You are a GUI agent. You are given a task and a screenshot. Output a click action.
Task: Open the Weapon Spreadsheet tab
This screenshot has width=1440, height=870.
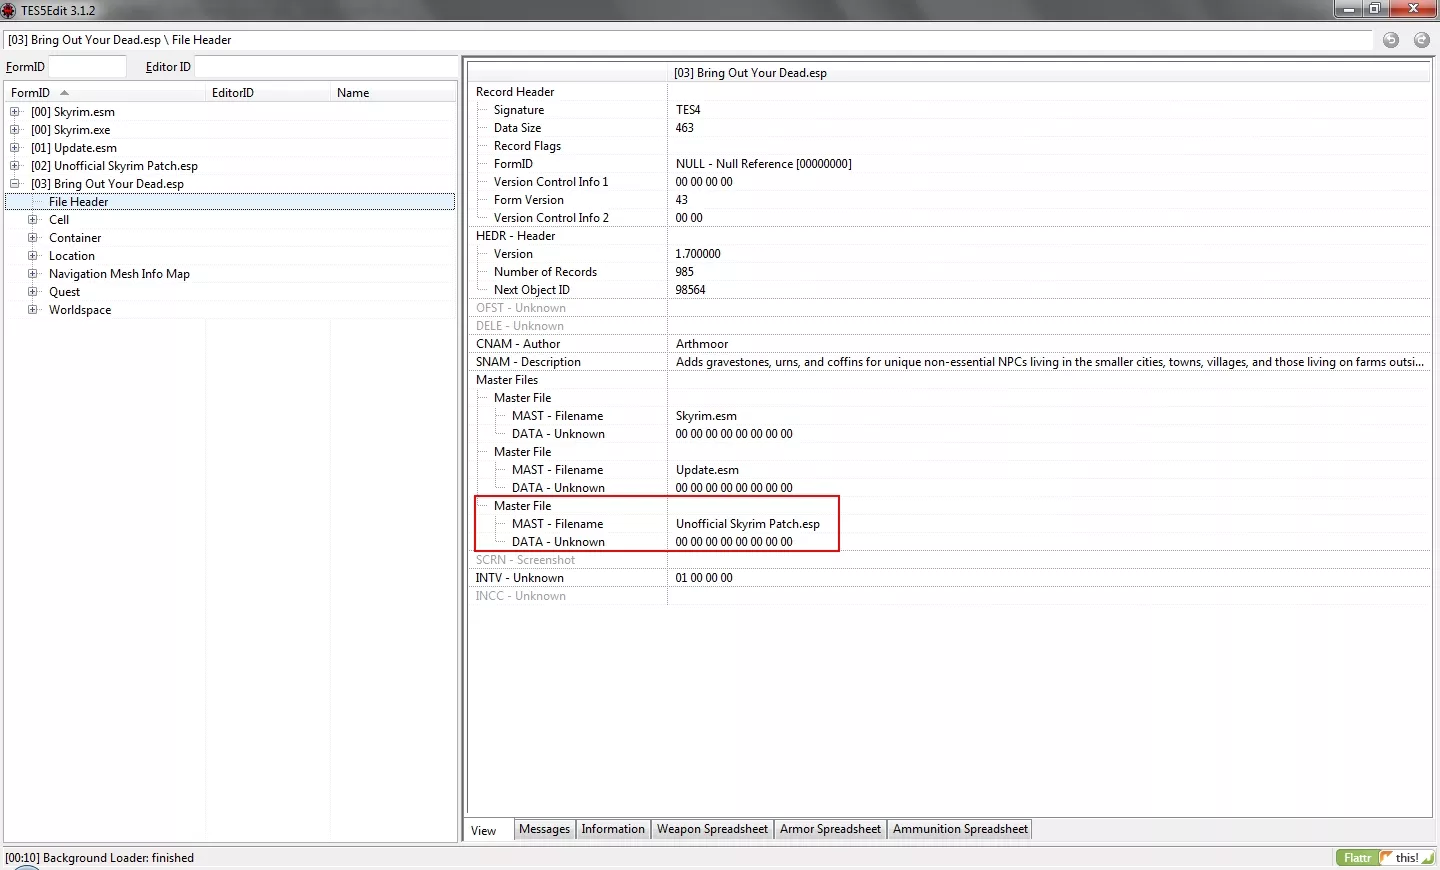712,829
